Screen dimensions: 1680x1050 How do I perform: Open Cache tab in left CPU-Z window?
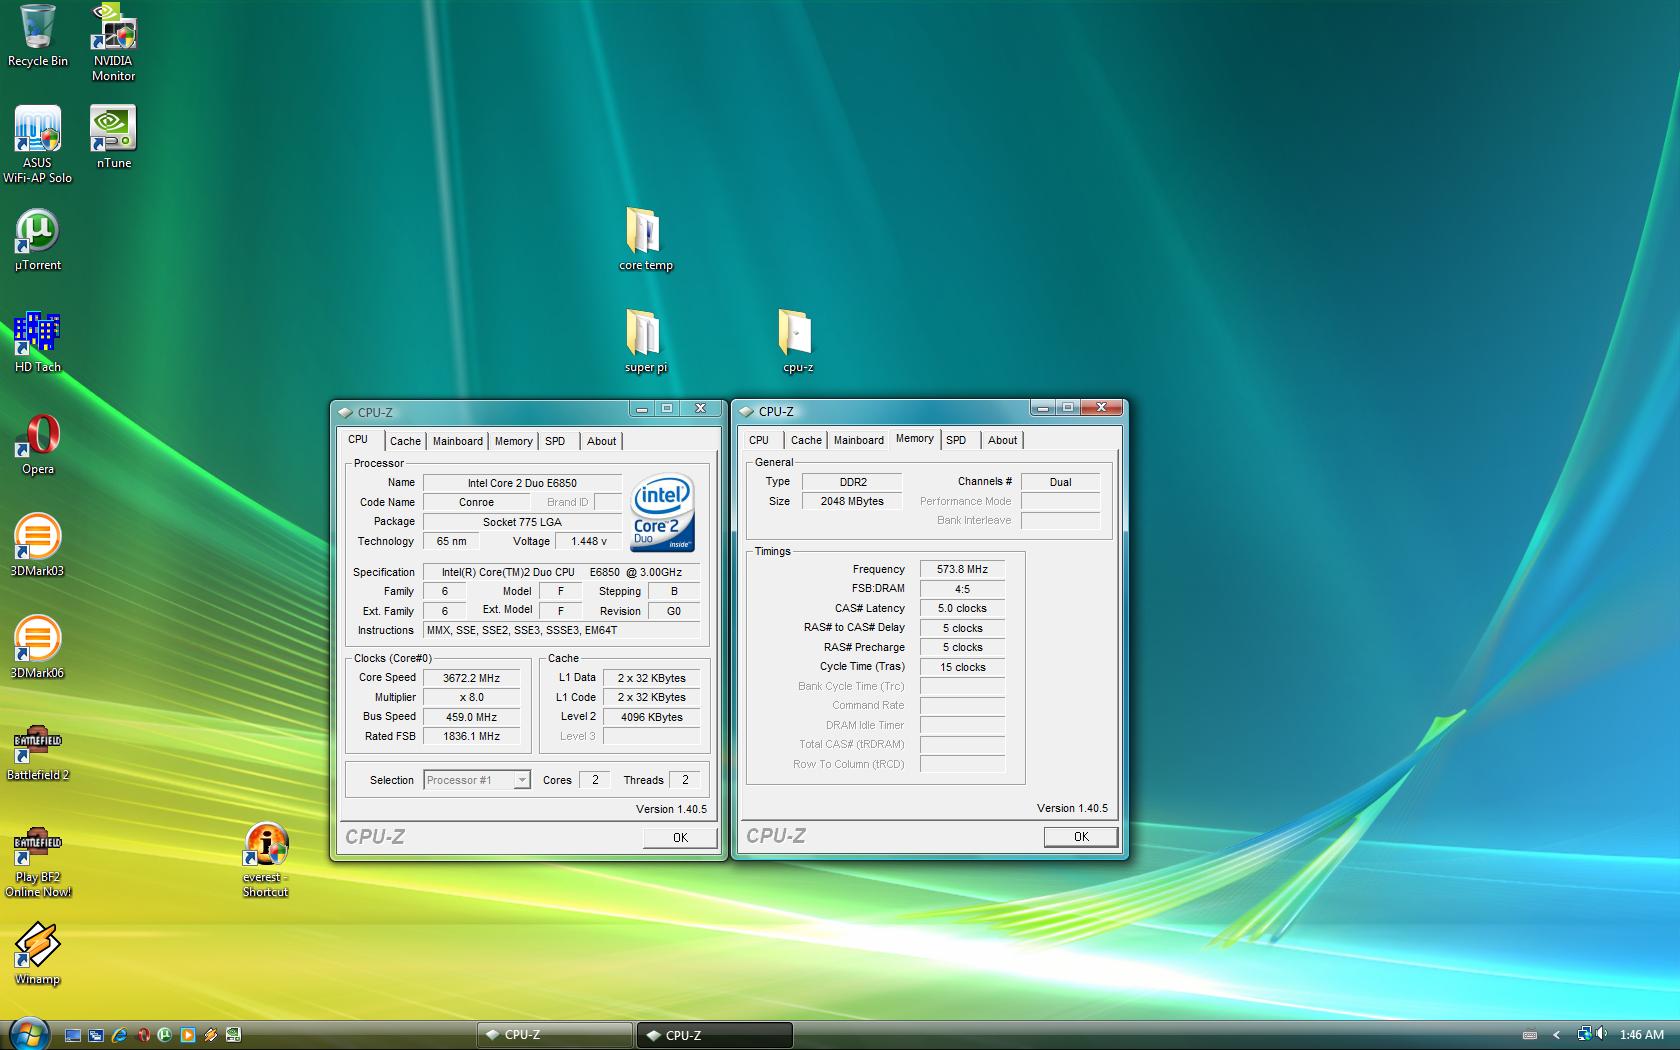coord(405,441)
